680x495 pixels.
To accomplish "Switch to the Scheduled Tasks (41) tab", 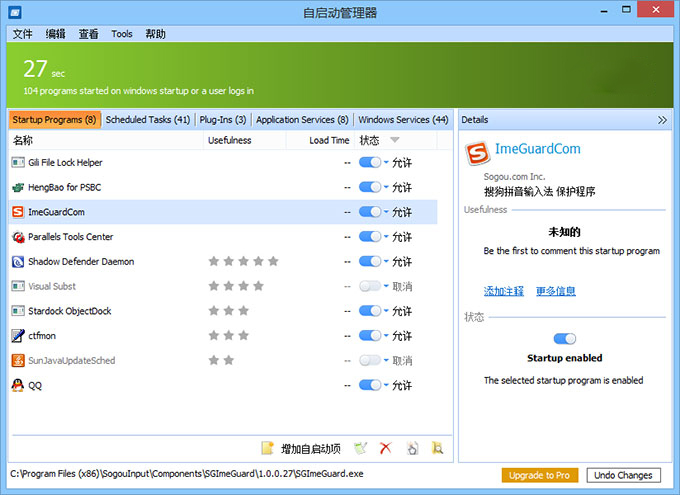I will pyautogui.click(x=148, y=120).
